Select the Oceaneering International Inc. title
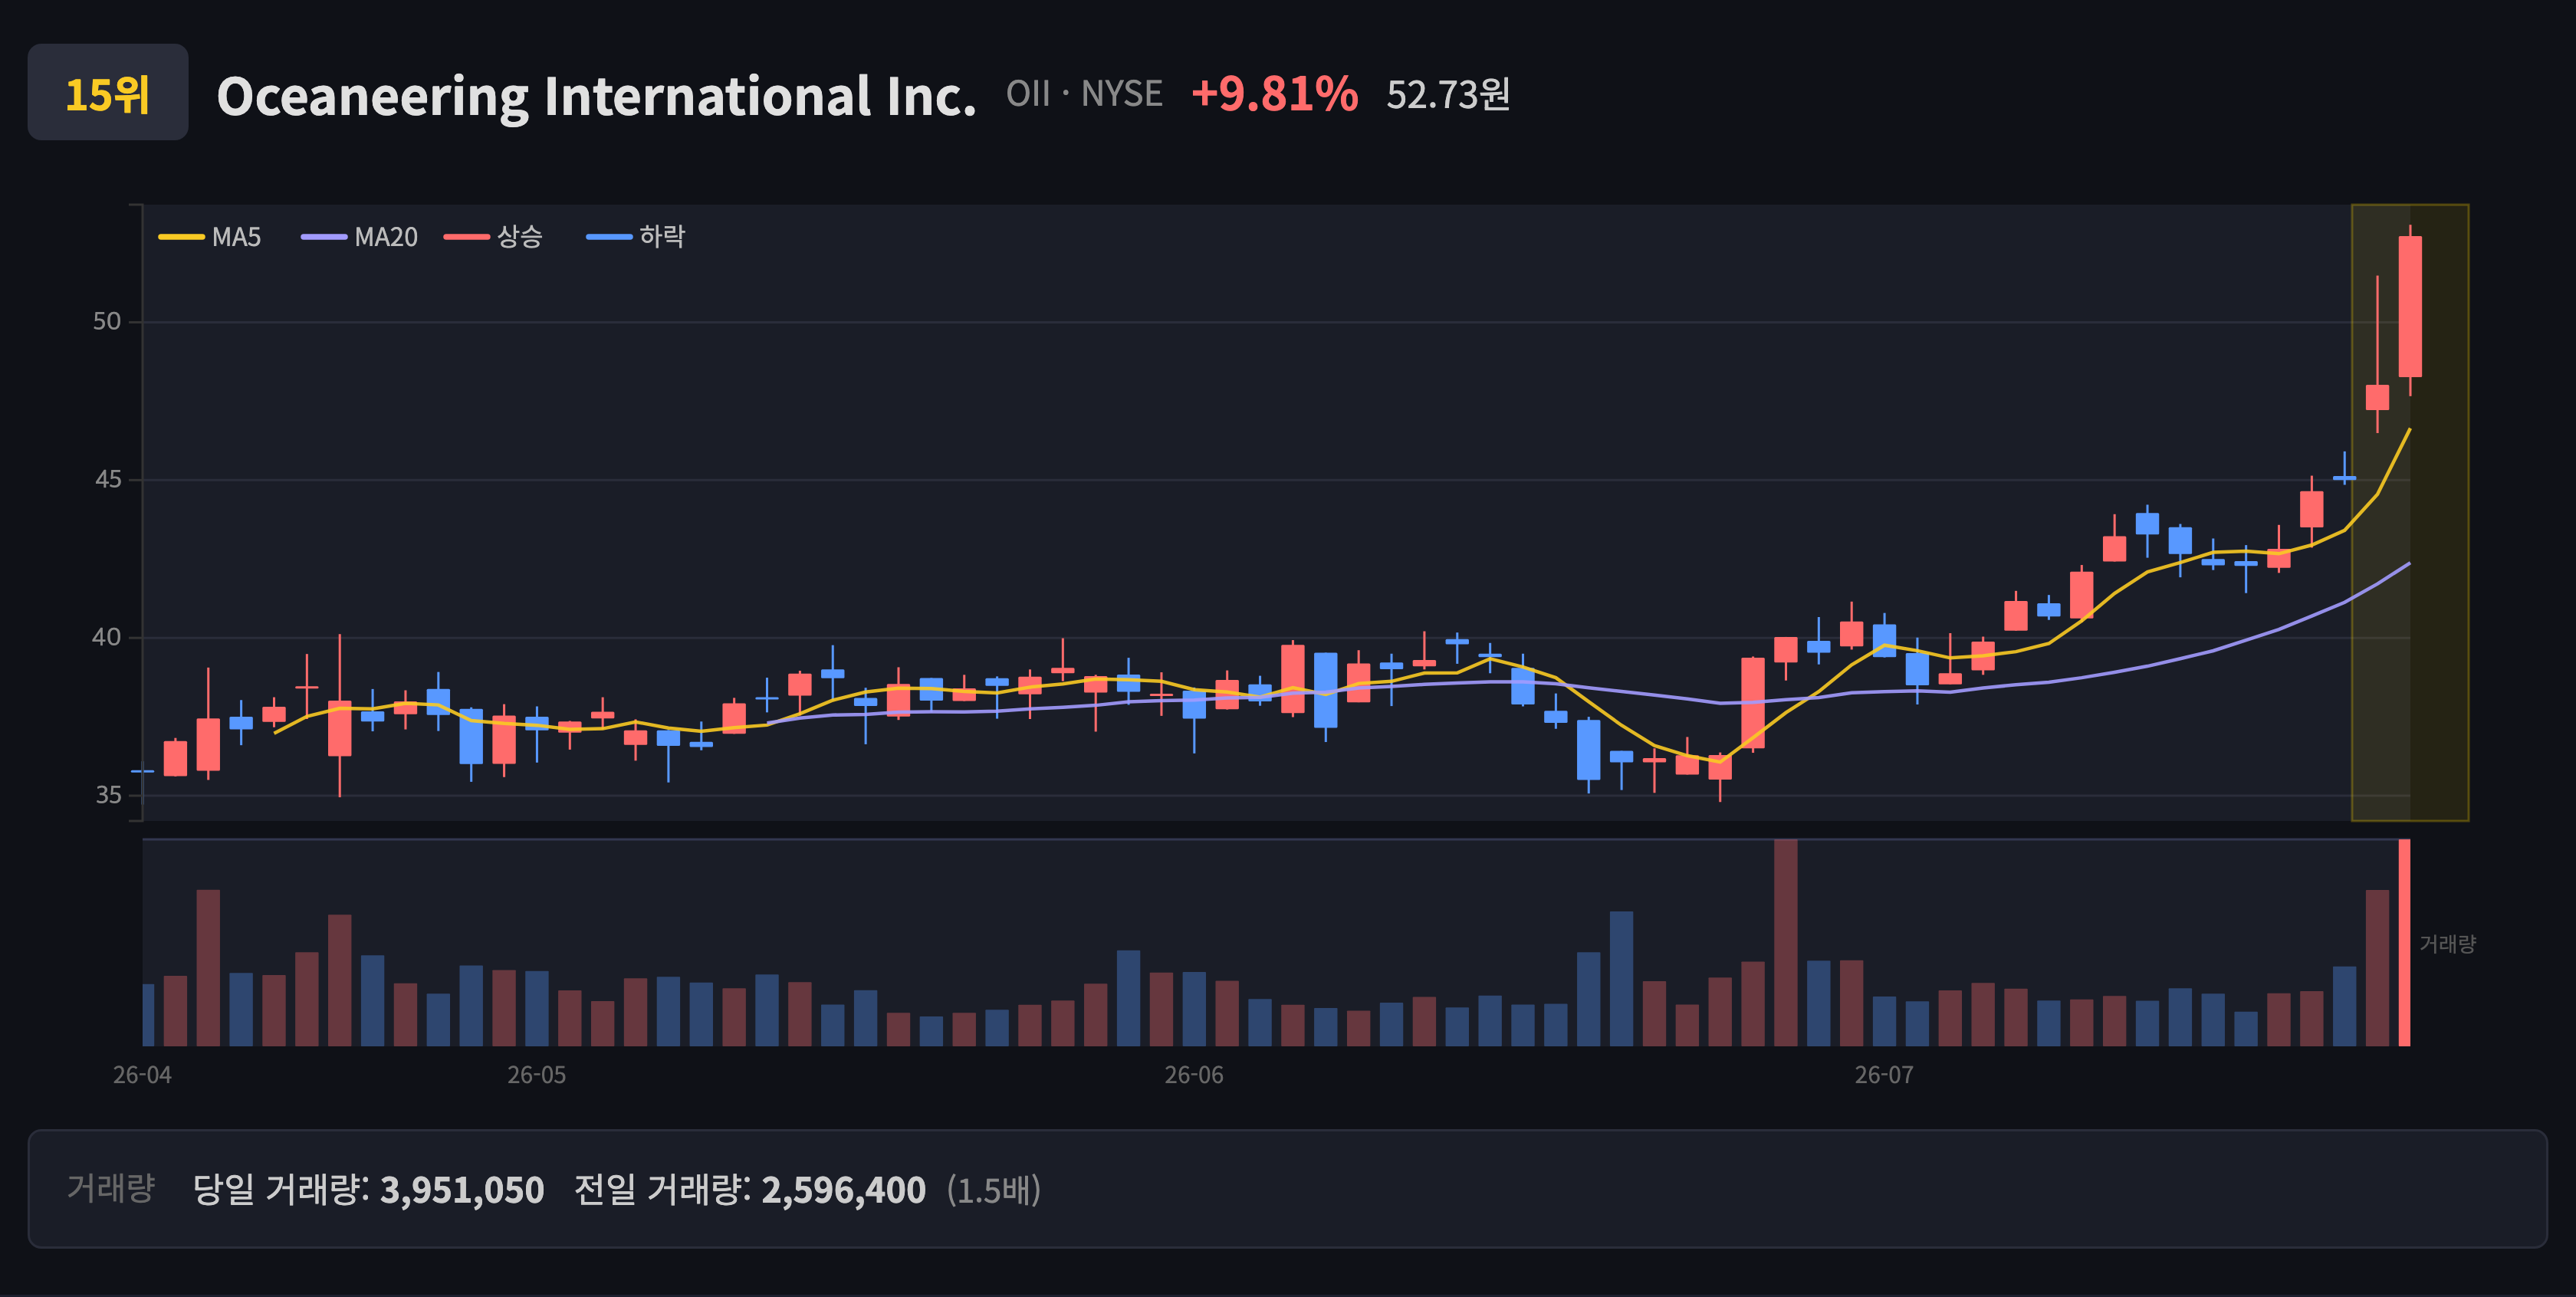2576x1297 pixels. coord(596,96)
